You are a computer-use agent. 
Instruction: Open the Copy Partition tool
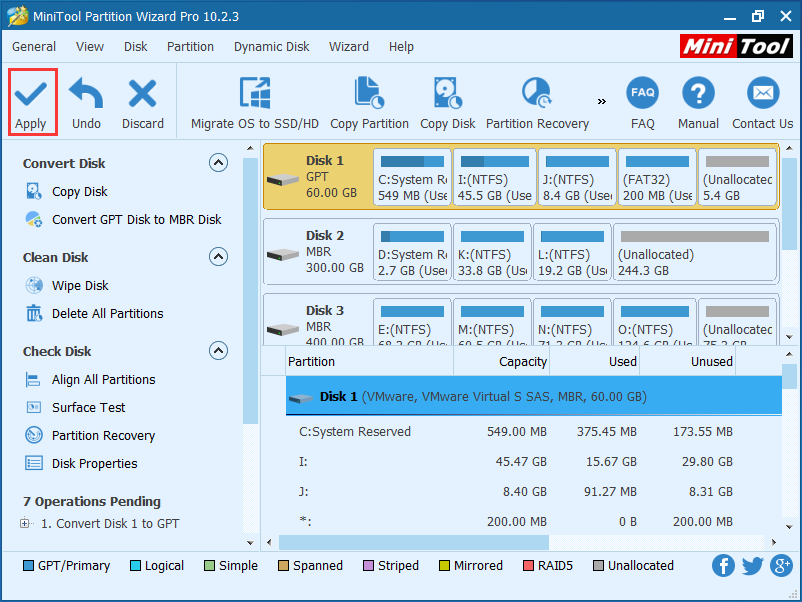click(x=369, y=102)
